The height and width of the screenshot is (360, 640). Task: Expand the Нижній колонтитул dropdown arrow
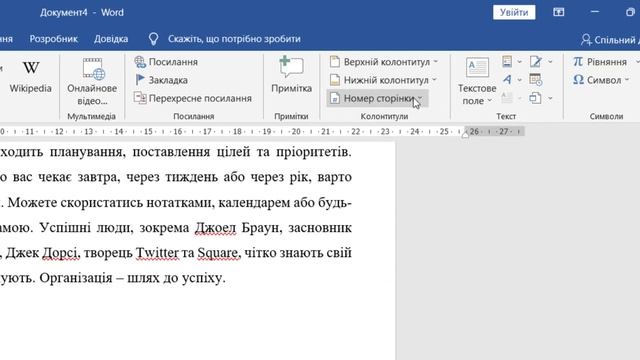[434, 80]
